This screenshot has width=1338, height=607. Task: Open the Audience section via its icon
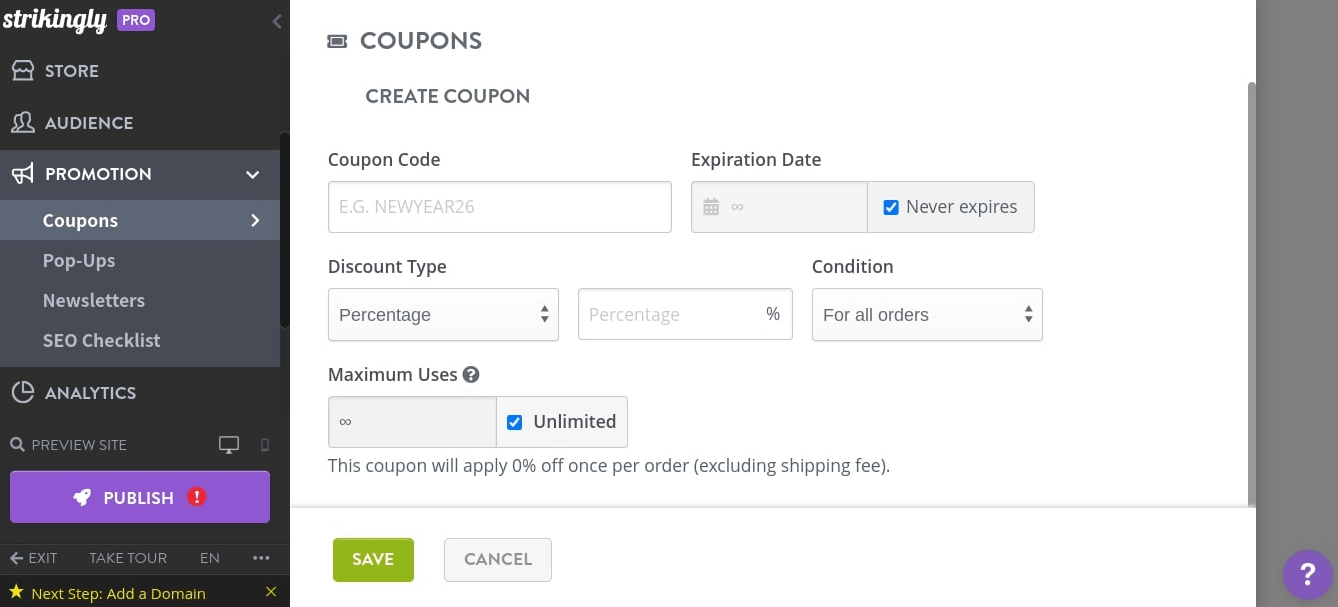click(x=22, y=122)
